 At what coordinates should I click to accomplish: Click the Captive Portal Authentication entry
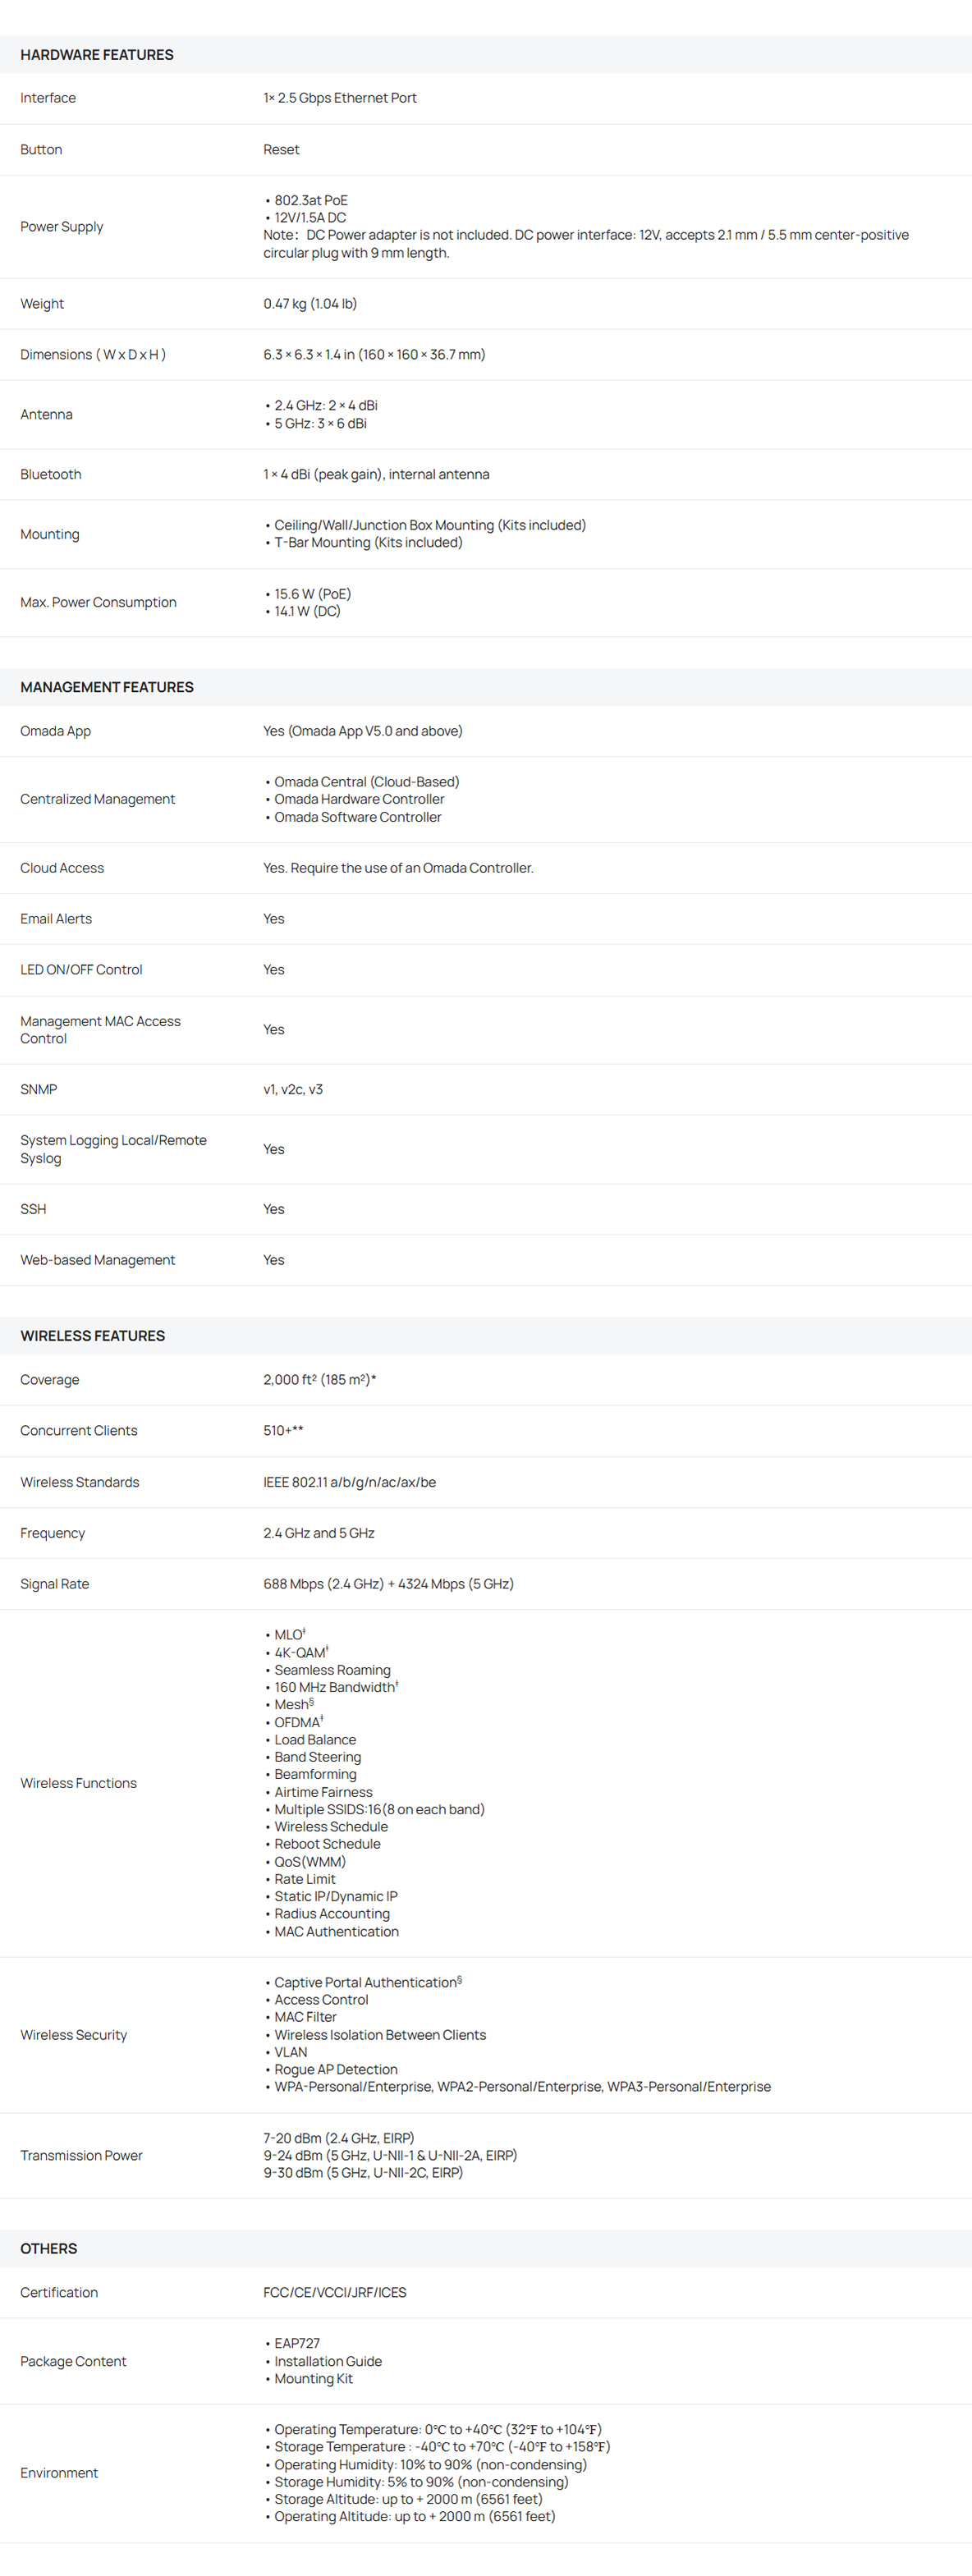coord(368,1982)
